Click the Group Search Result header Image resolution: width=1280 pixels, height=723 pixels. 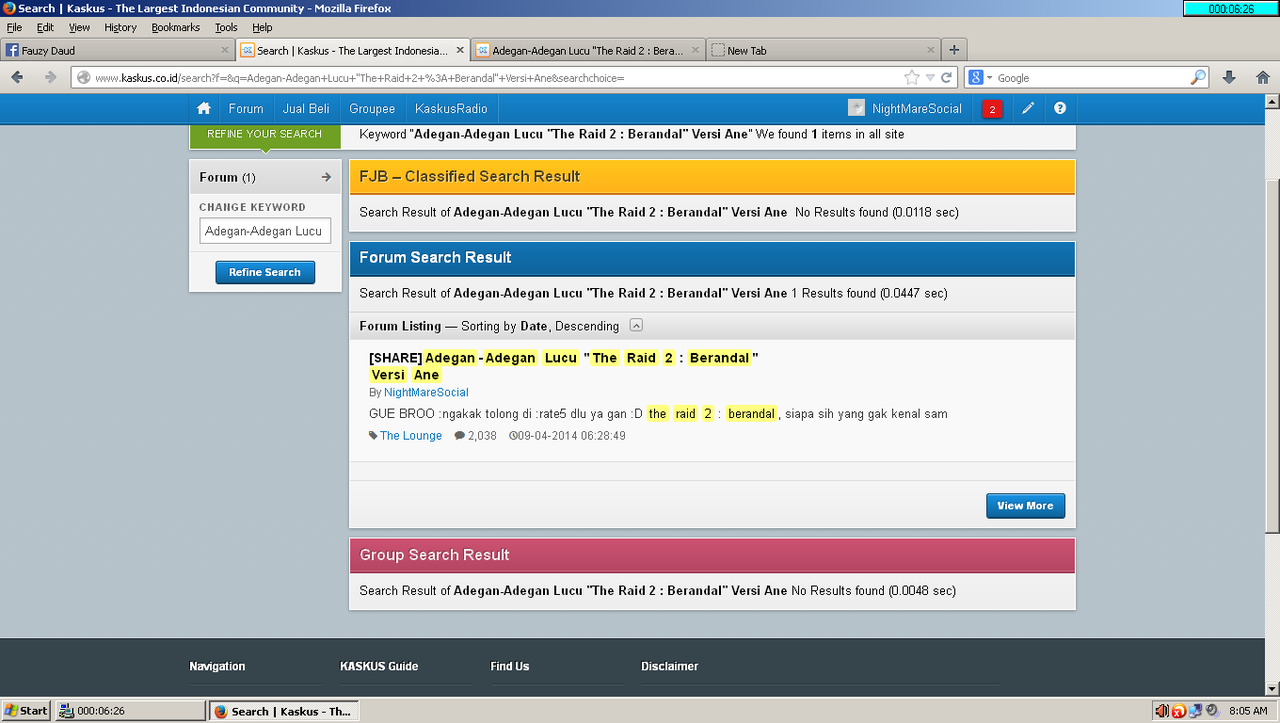click(712, 555)
